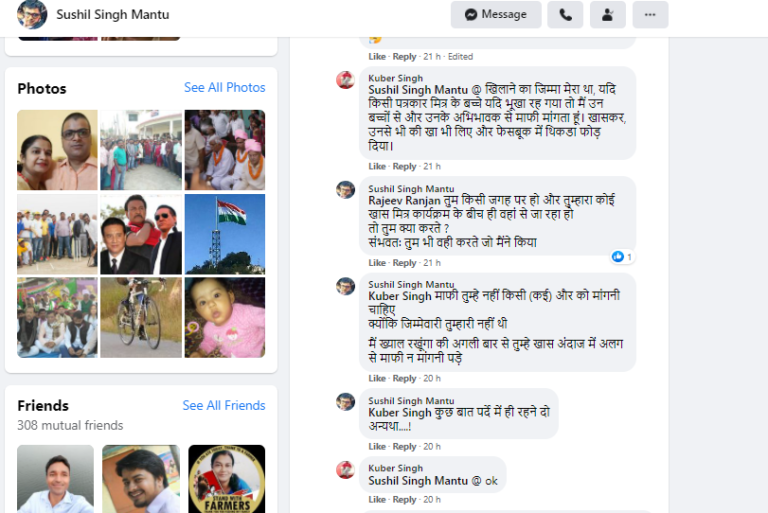Image resolution: width=768 pixels, height=513 pixels.
Task: Open the bicycle on road photo
Action: click(x=141, y=318)
